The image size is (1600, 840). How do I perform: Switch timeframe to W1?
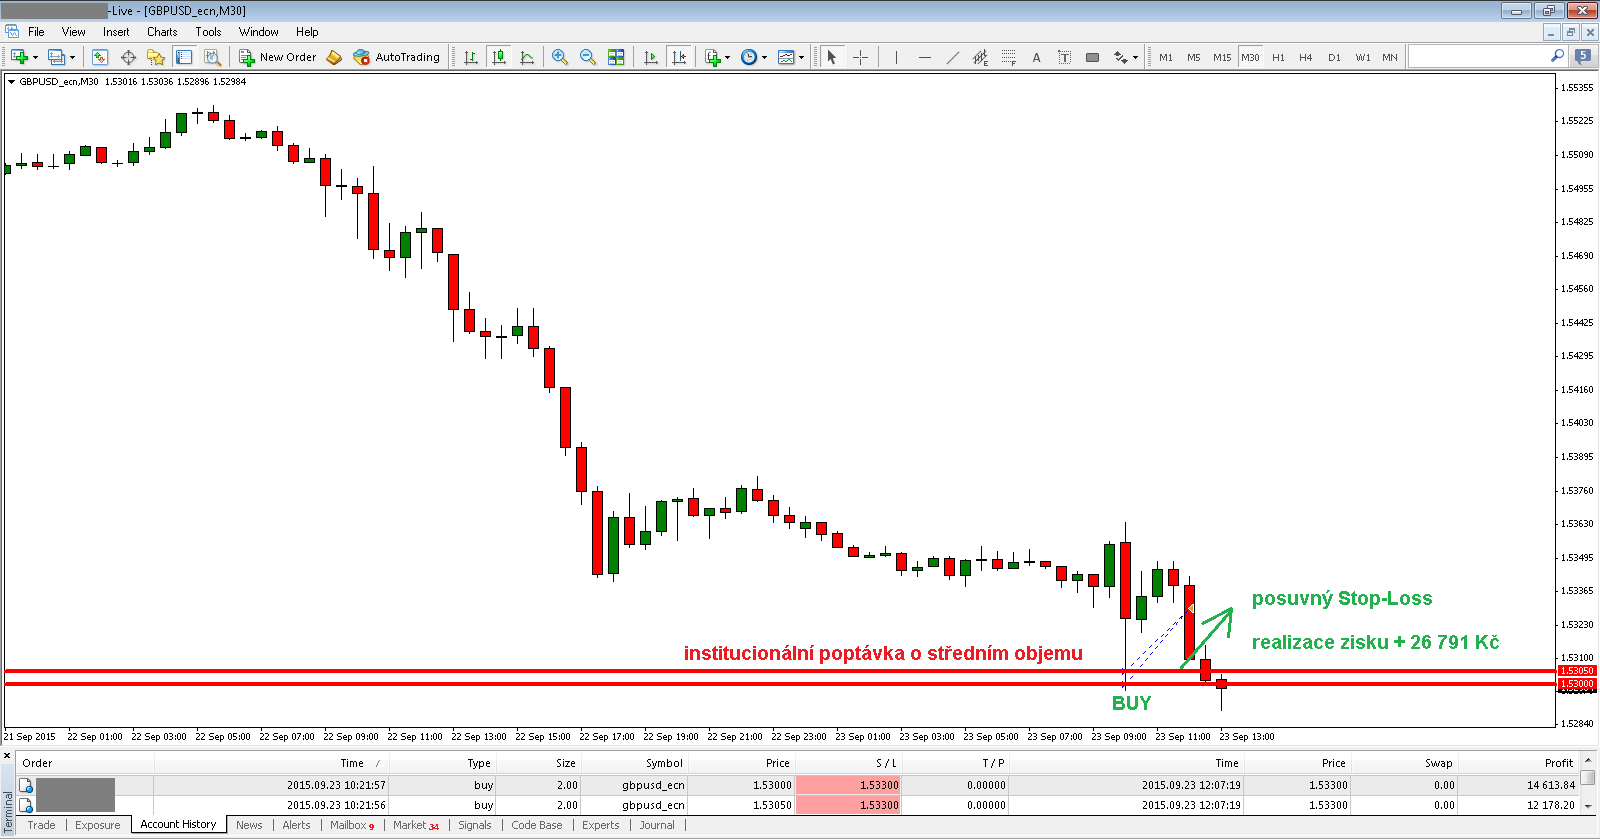point(1362,57)
